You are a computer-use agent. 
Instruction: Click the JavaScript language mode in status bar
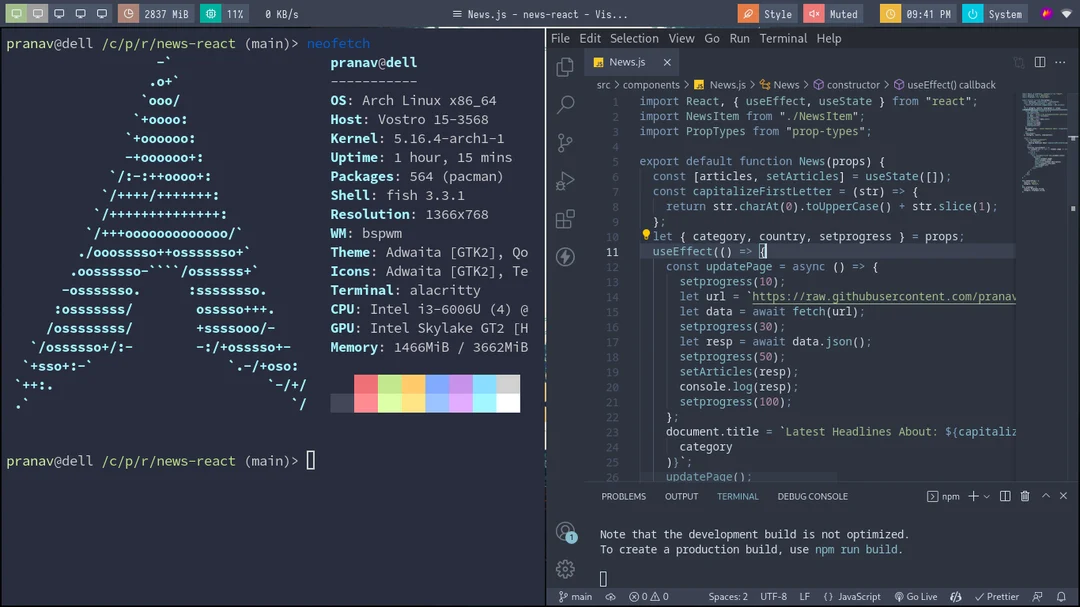(852, 596)
